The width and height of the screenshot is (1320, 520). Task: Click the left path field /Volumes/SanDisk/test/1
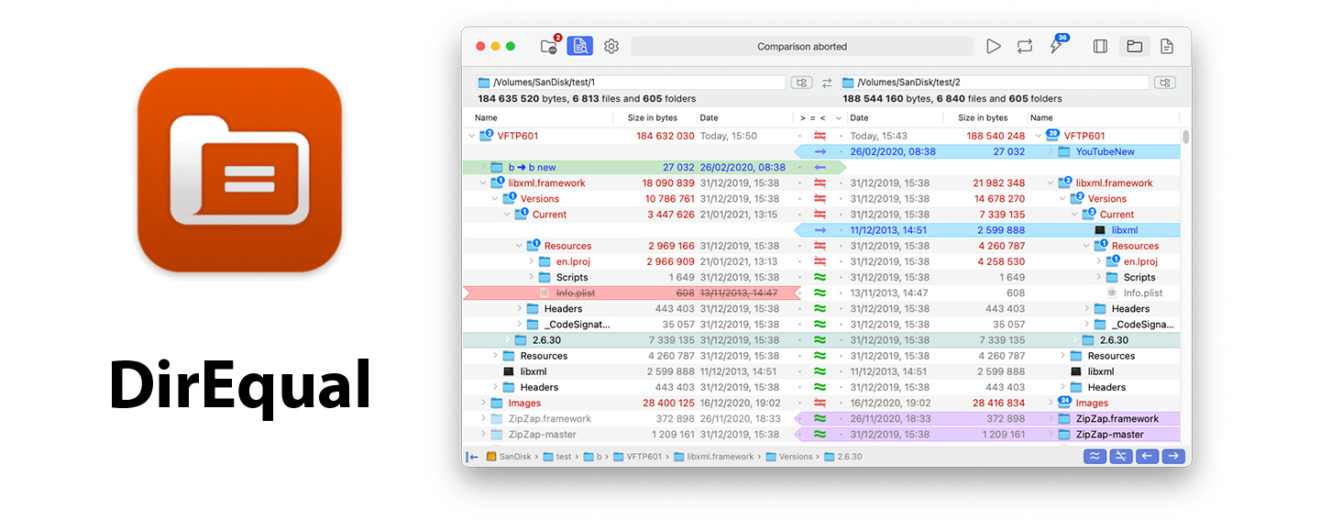(x=632, y=82)
